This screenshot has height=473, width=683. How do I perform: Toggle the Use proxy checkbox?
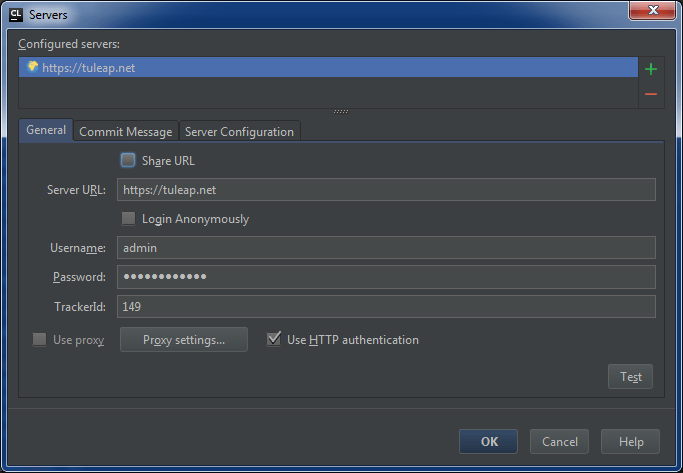[39, 340]
